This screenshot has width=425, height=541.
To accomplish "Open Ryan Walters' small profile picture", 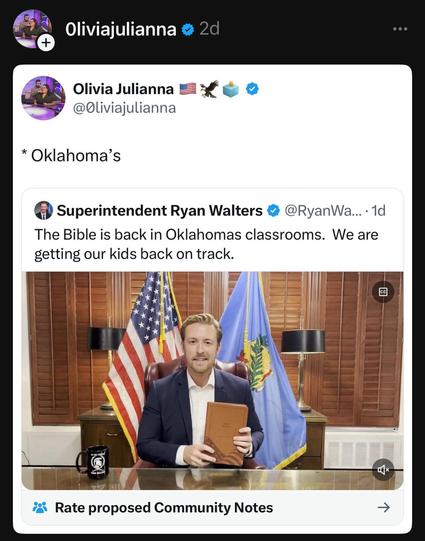I will tap(43, 210).
